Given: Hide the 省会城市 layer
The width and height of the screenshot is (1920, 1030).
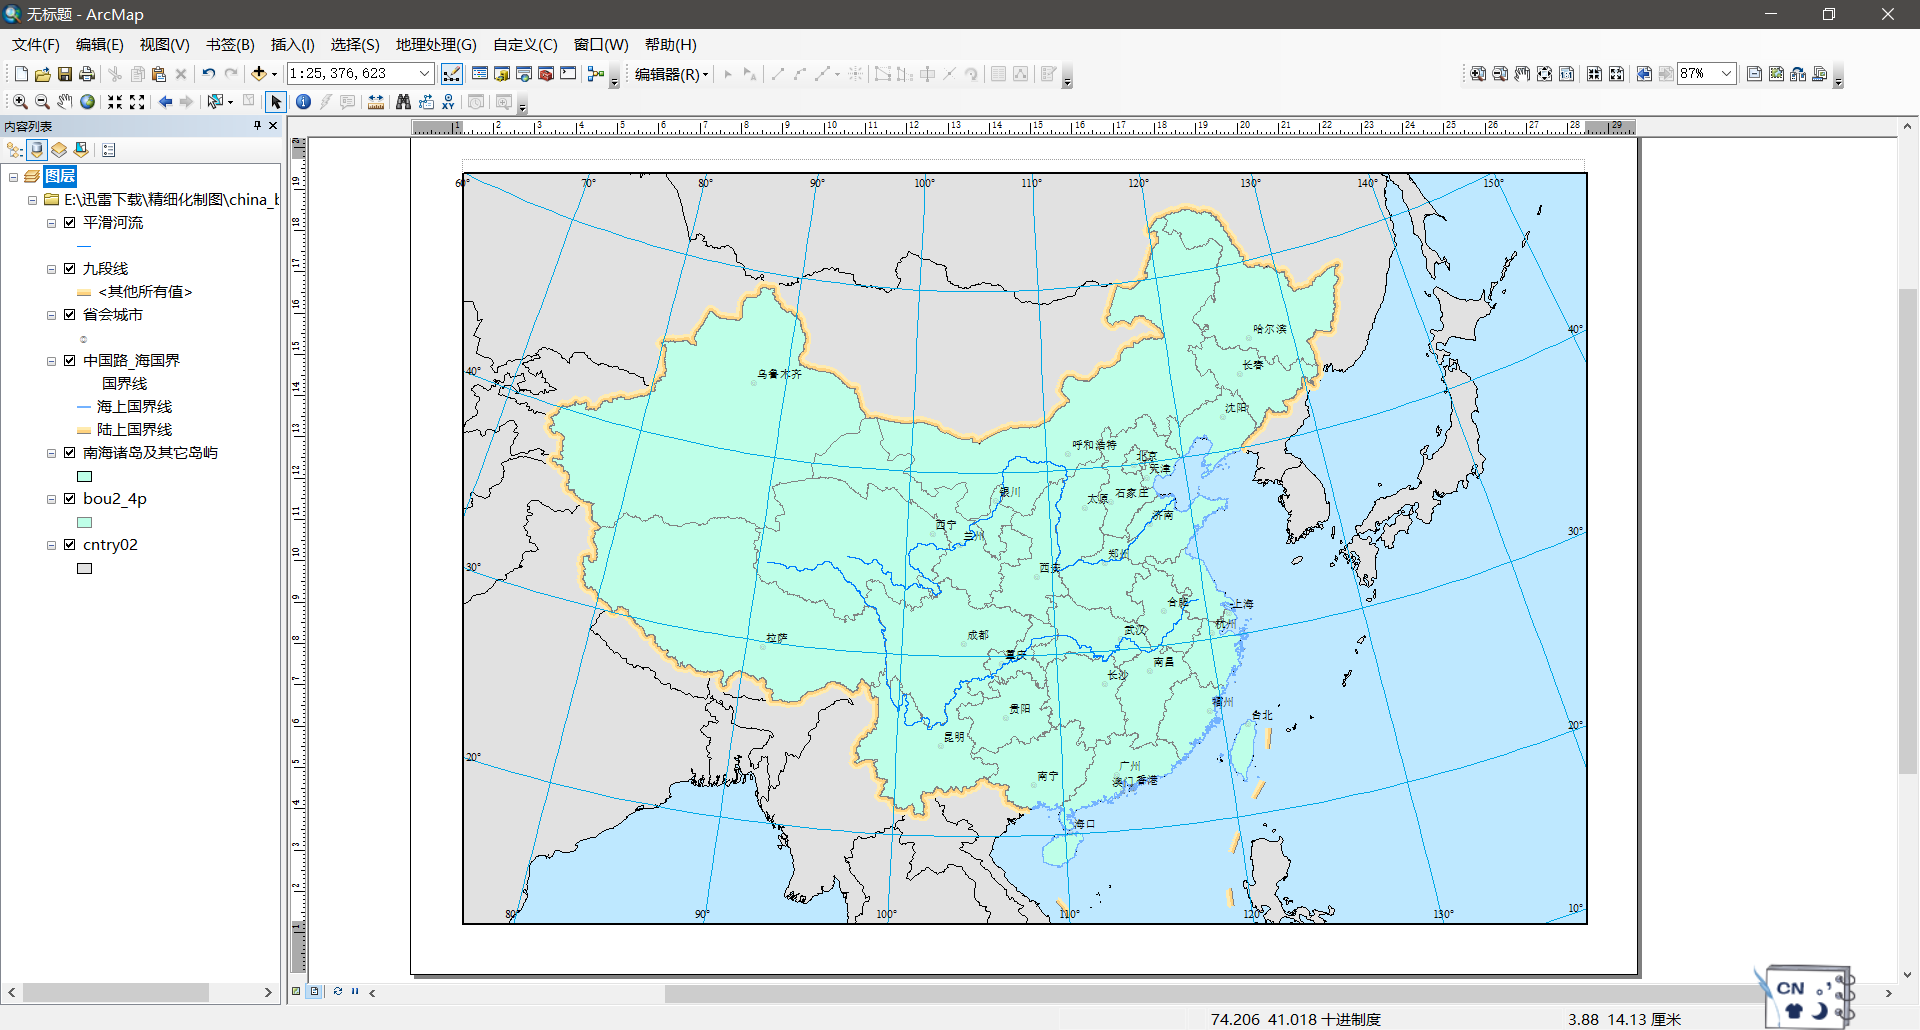Looking at the screenshot, I should 70,314.
